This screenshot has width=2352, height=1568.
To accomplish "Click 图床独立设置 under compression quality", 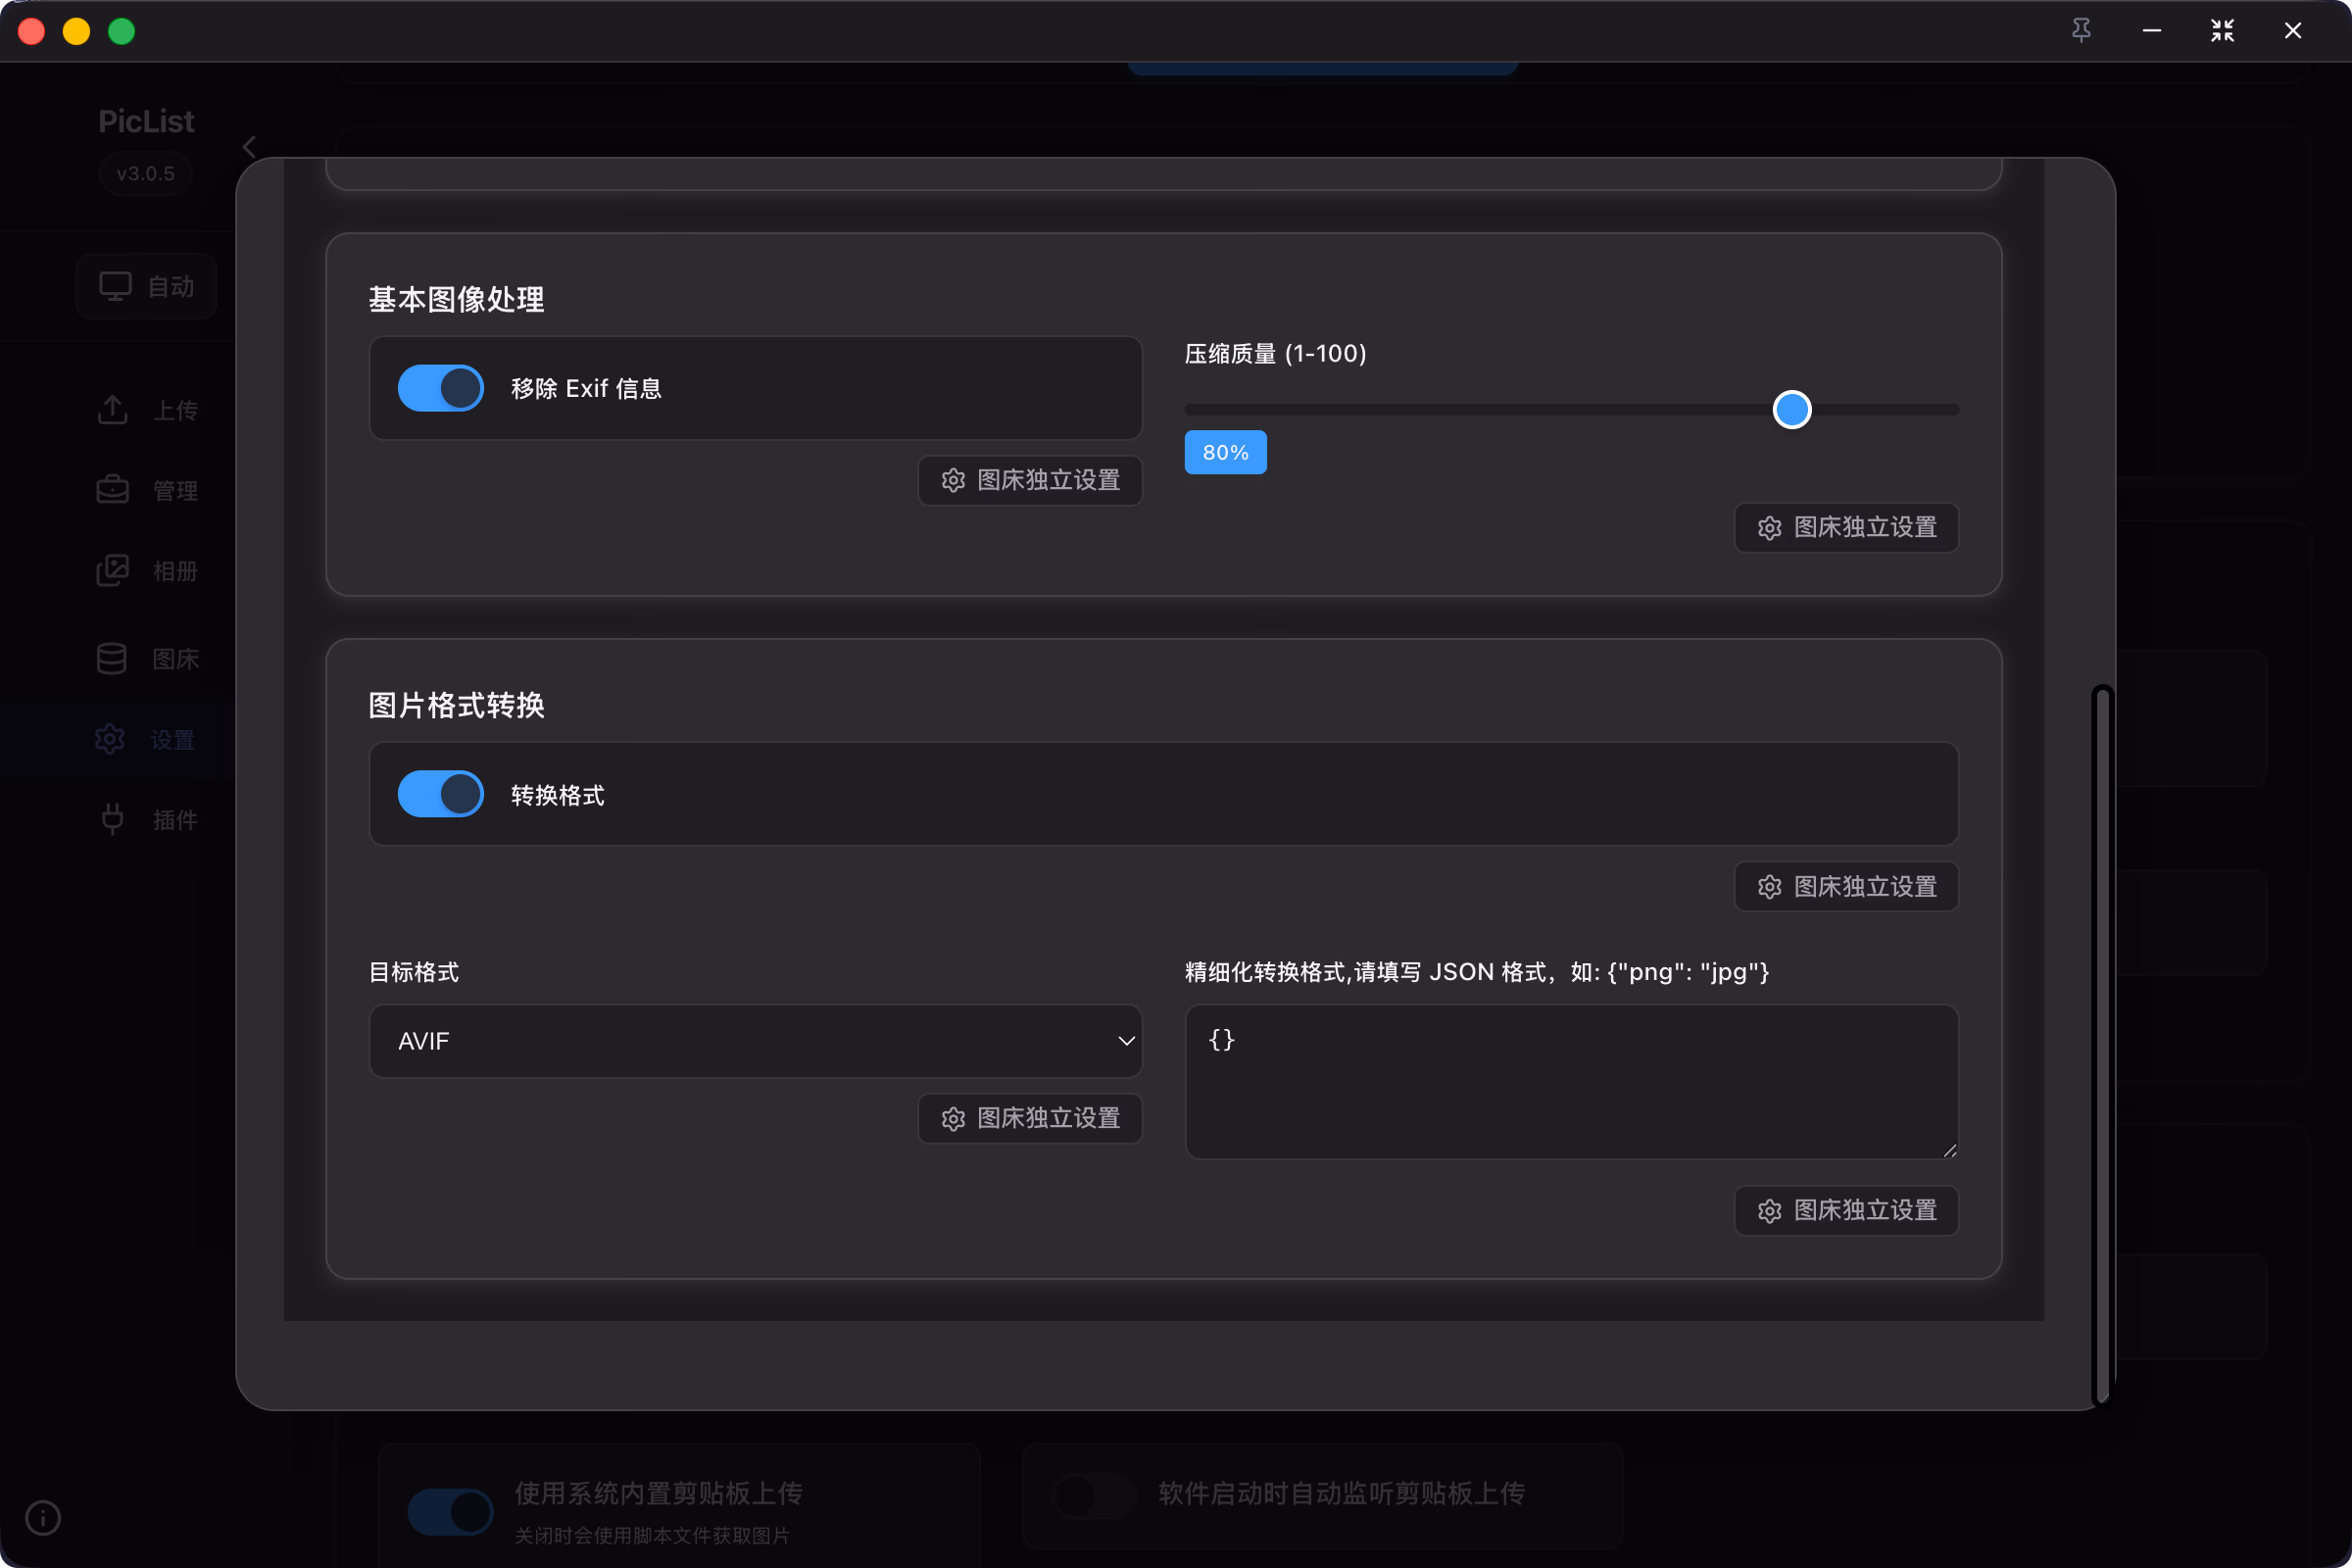I will coord(1846,527).
